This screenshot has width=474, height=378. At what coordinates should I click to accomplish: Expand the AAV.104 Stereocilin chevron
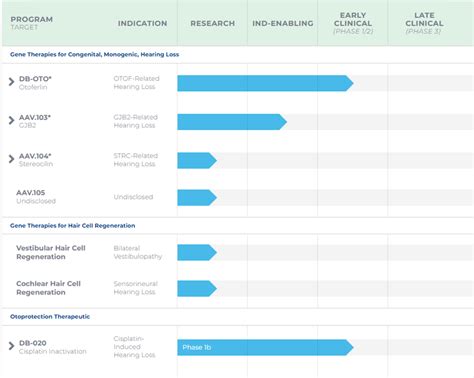click(12, 159)
